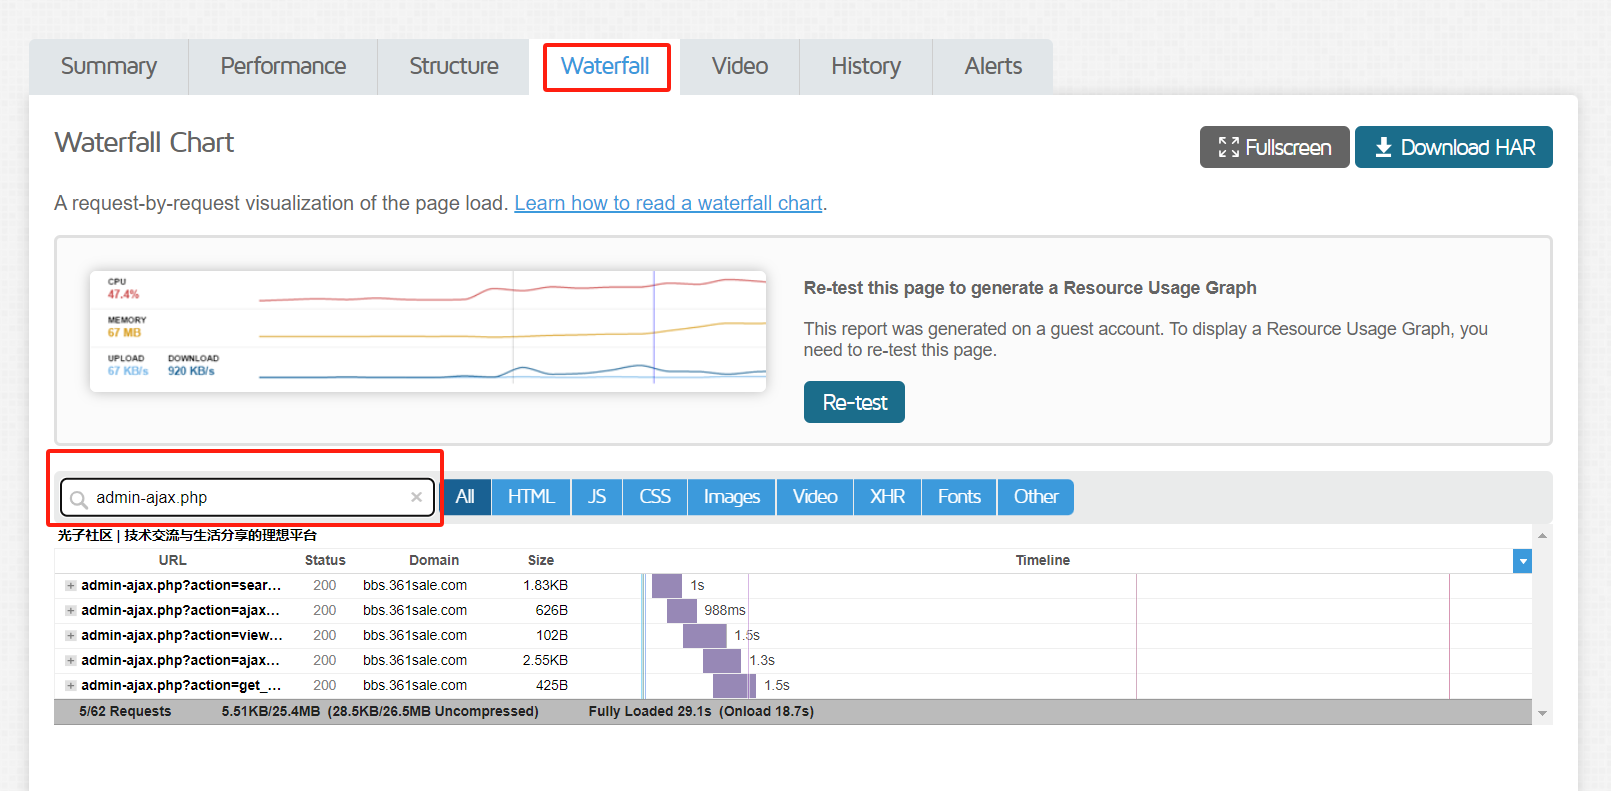Open the Structure tab
The height and width of the screenshot is (791, 1611).
coord(453,67)
